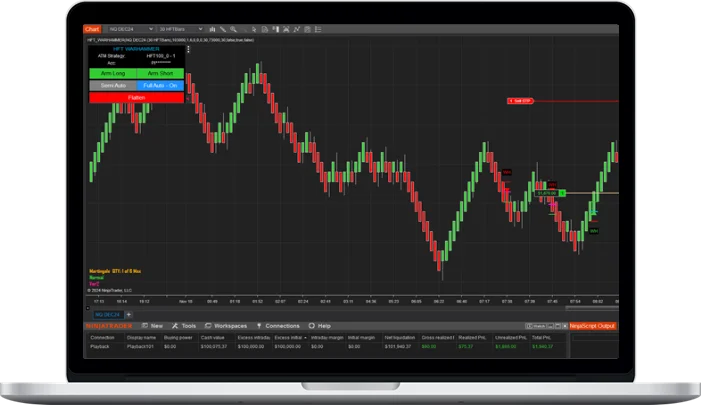Toggle Full Auto On mode
The height and width of the screenshot is (405, 701).
tap(162, 86)
